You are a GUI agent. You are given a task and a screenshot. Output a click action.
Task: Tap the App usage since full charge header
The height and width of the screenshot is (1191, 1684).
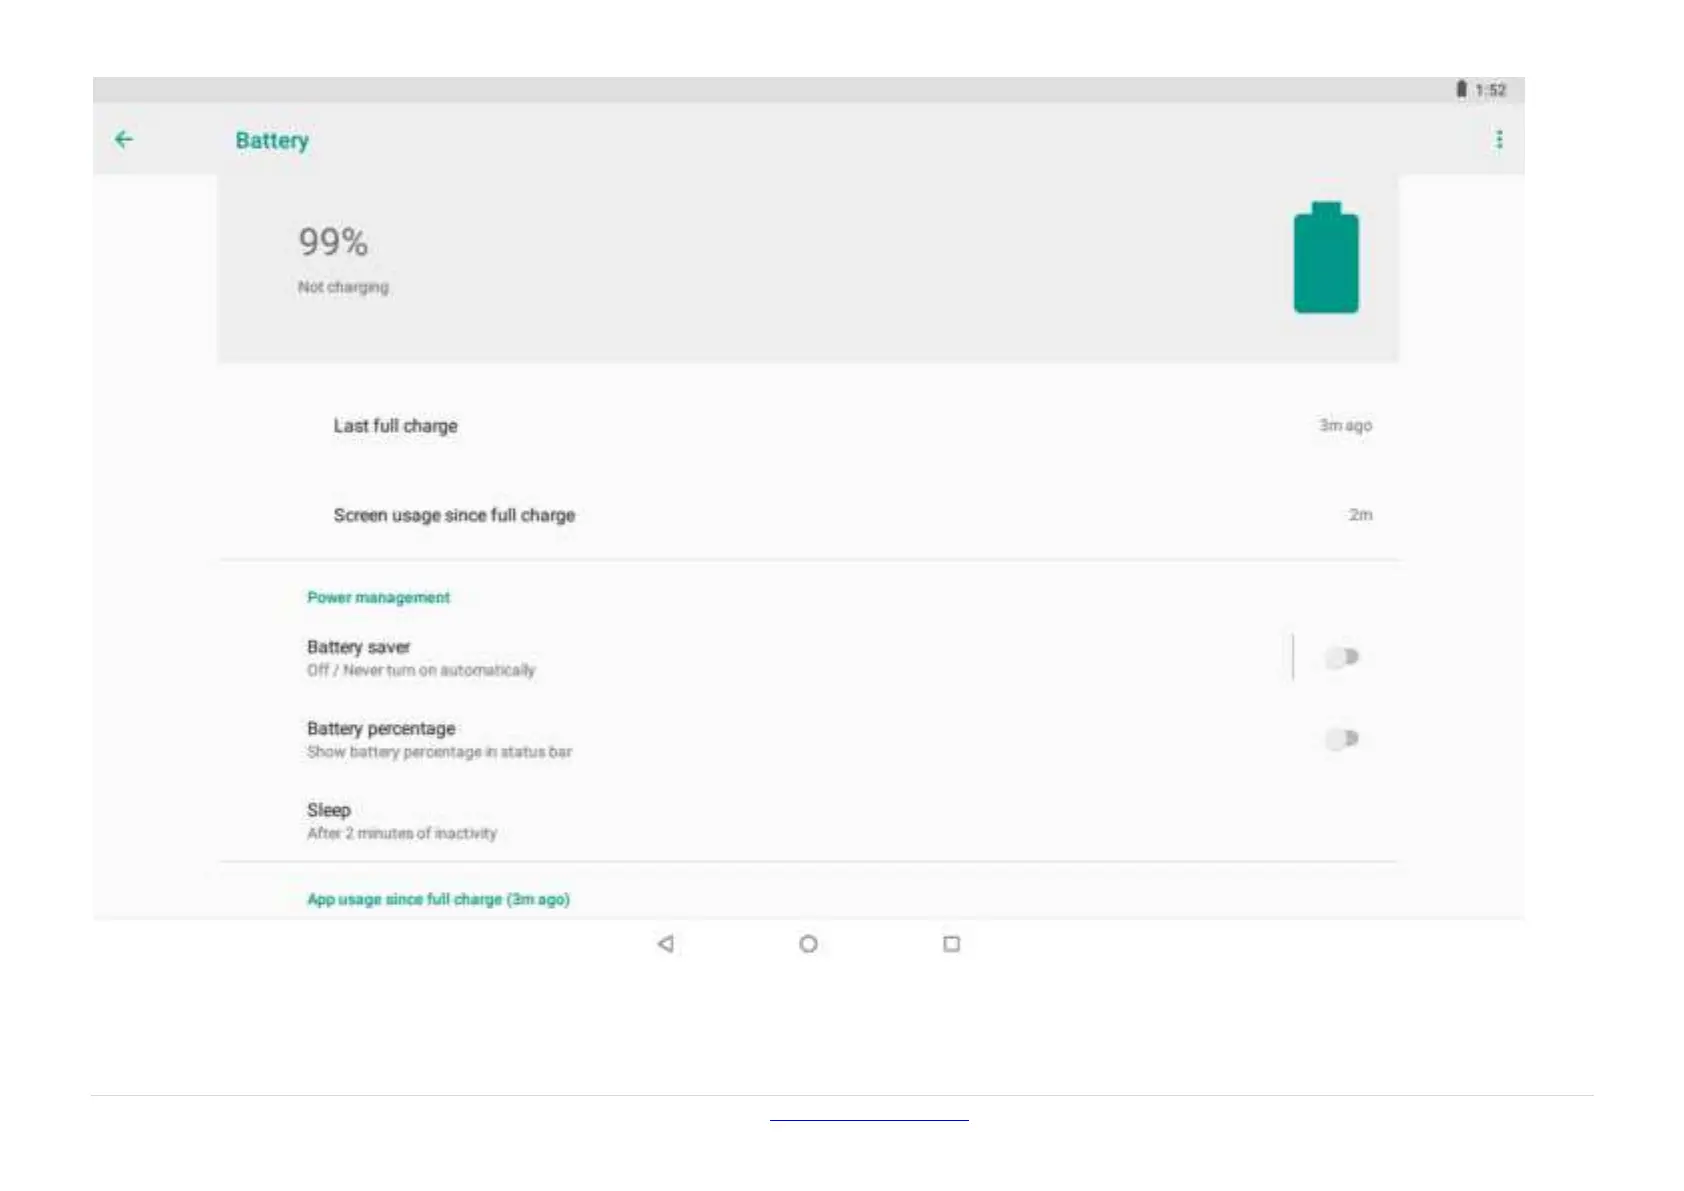point(438,899)
